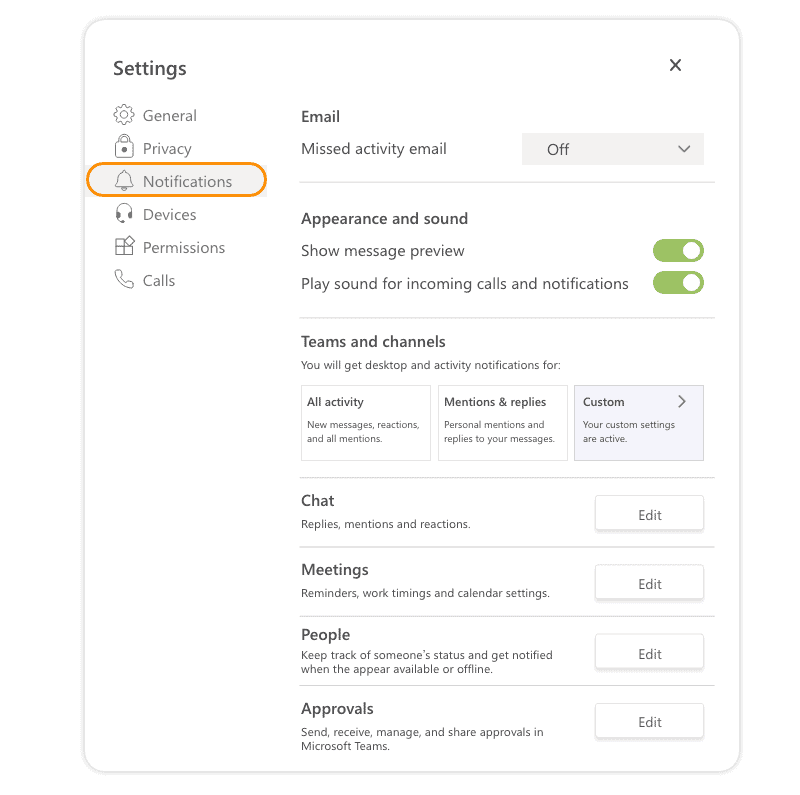Viewport: 800px width, 795px height.
Task: Choose Mentions & replies notification option
Action: pyautogui.click(x=503, y=423)
